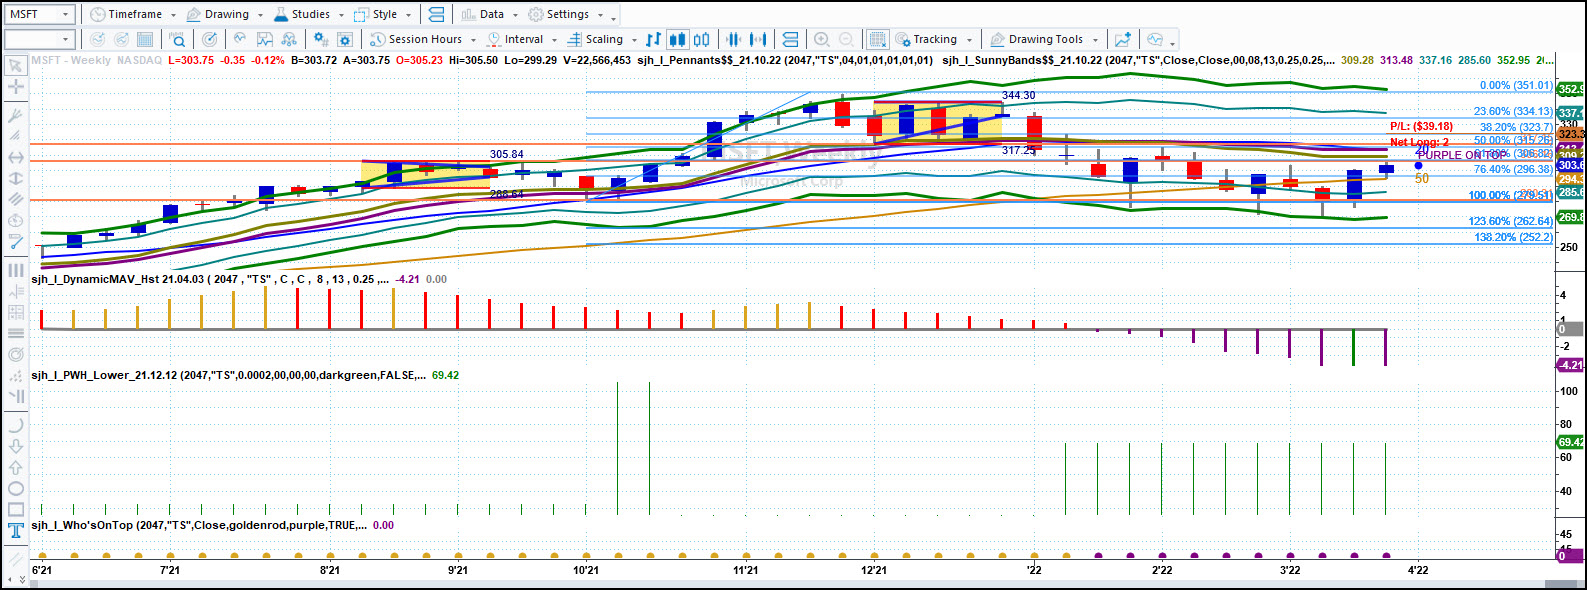Open the Studies menu
Image resolution: width=1587 pixels, height=590 pixels.
click(309, 14)
